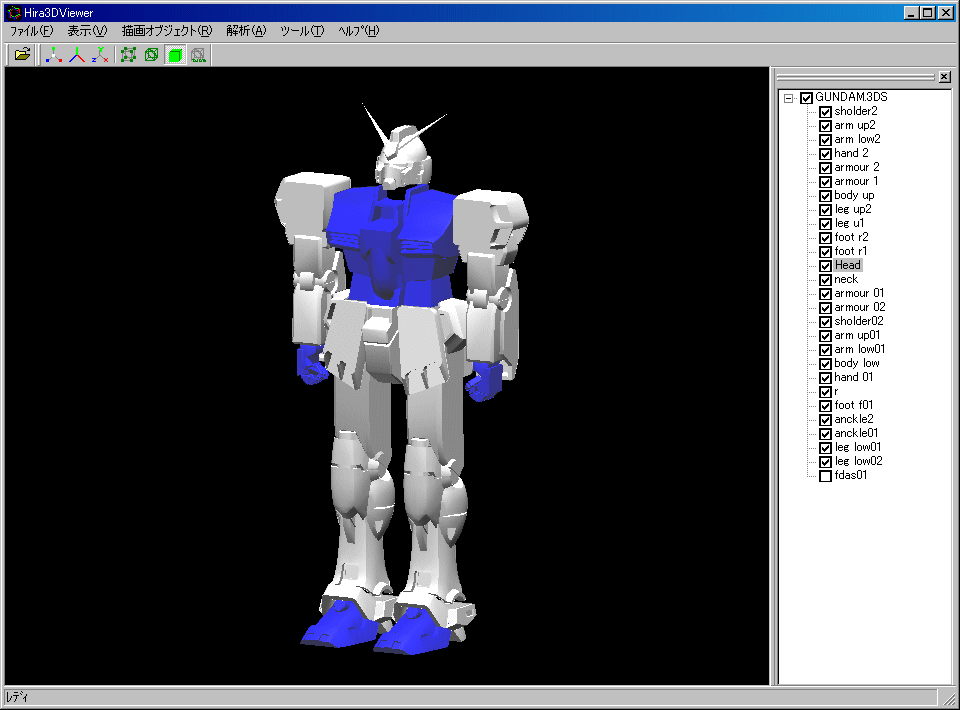The width and height of the screenshot is (960, 710).
Task: Select the anckle01 tree label
Action: (856, 433)
